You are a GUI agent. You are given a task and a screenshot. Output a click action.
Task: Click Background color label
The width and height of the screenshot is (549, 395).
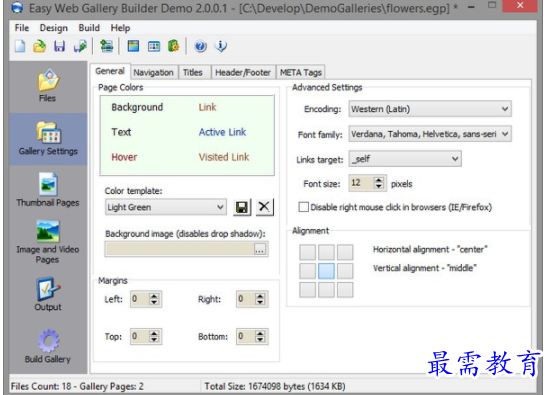click(x=137, y=107)
